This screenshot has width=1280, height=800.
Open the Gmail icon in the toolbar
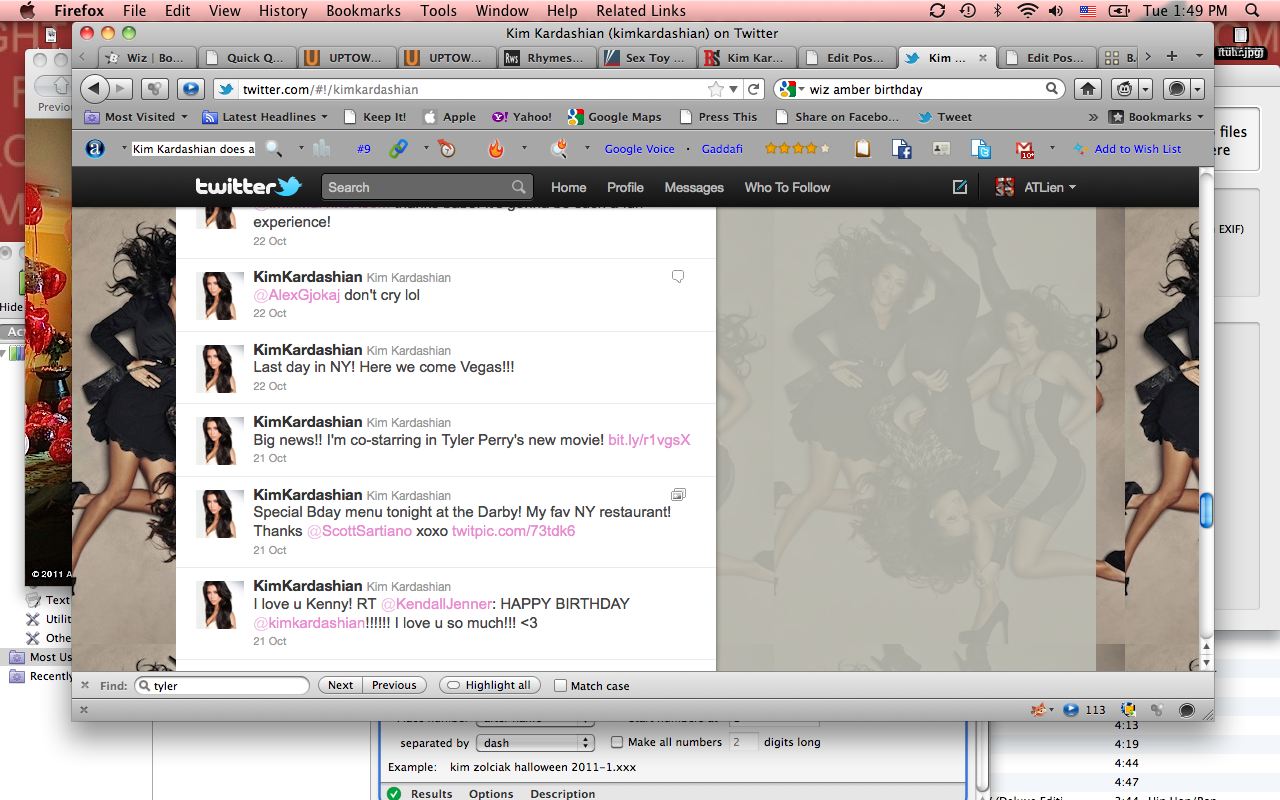pos(1024,149)
